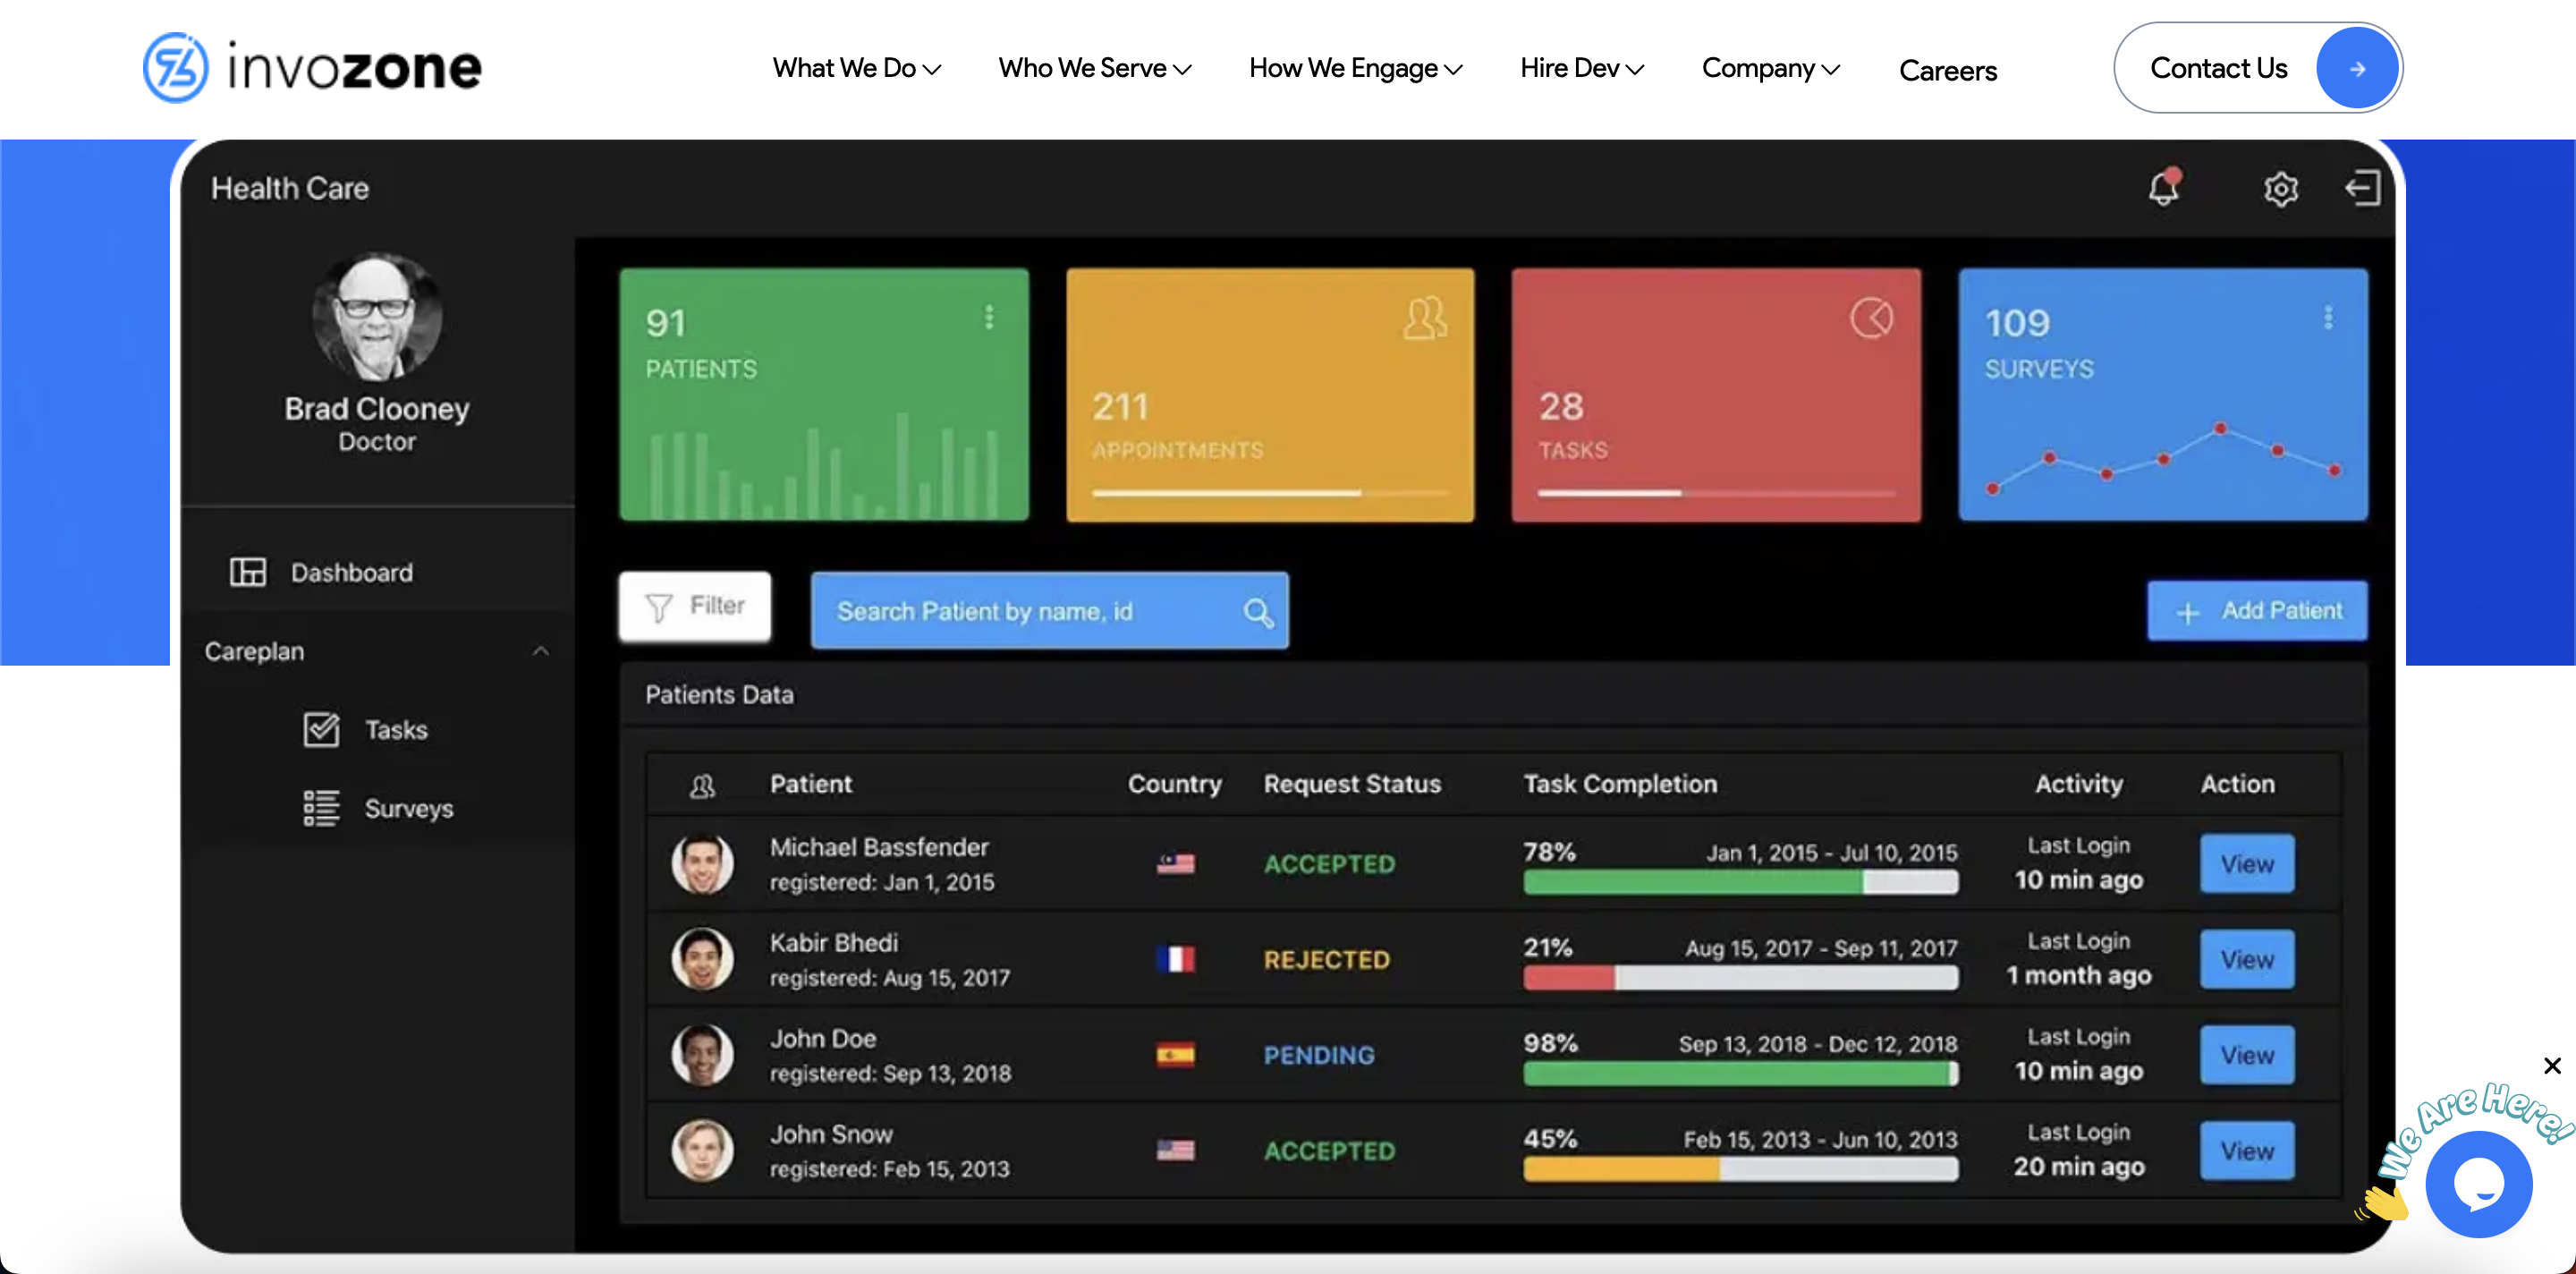2576x1274 pixels.
Task: Open the Hire Dev dropdown menu
Action: click(1581, 68)
